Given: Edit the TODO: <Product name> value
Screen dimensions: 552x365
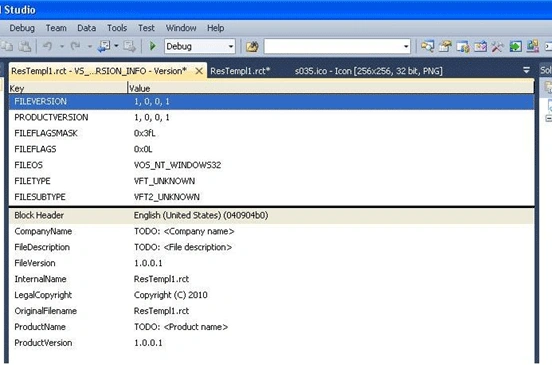Looking at the screenshot, I should tap(181, 327).
